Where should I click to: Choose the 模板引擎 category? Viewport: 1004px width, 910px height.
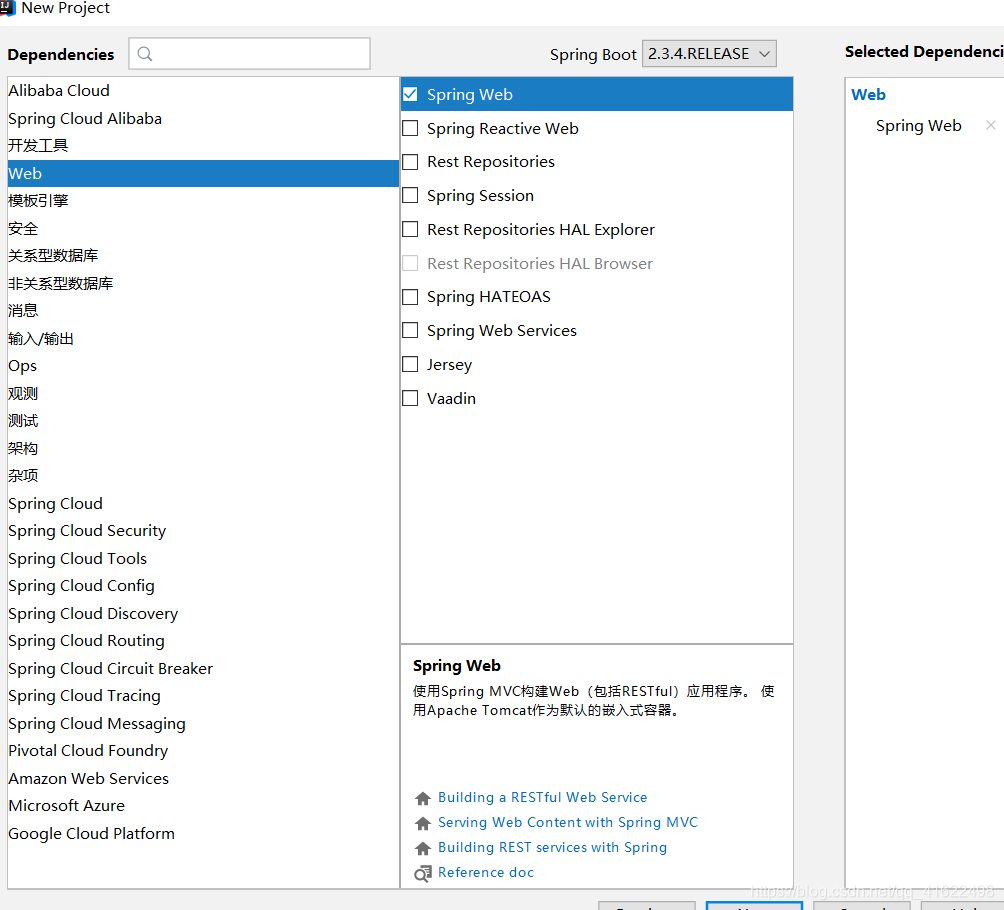[x=203, y=200]
